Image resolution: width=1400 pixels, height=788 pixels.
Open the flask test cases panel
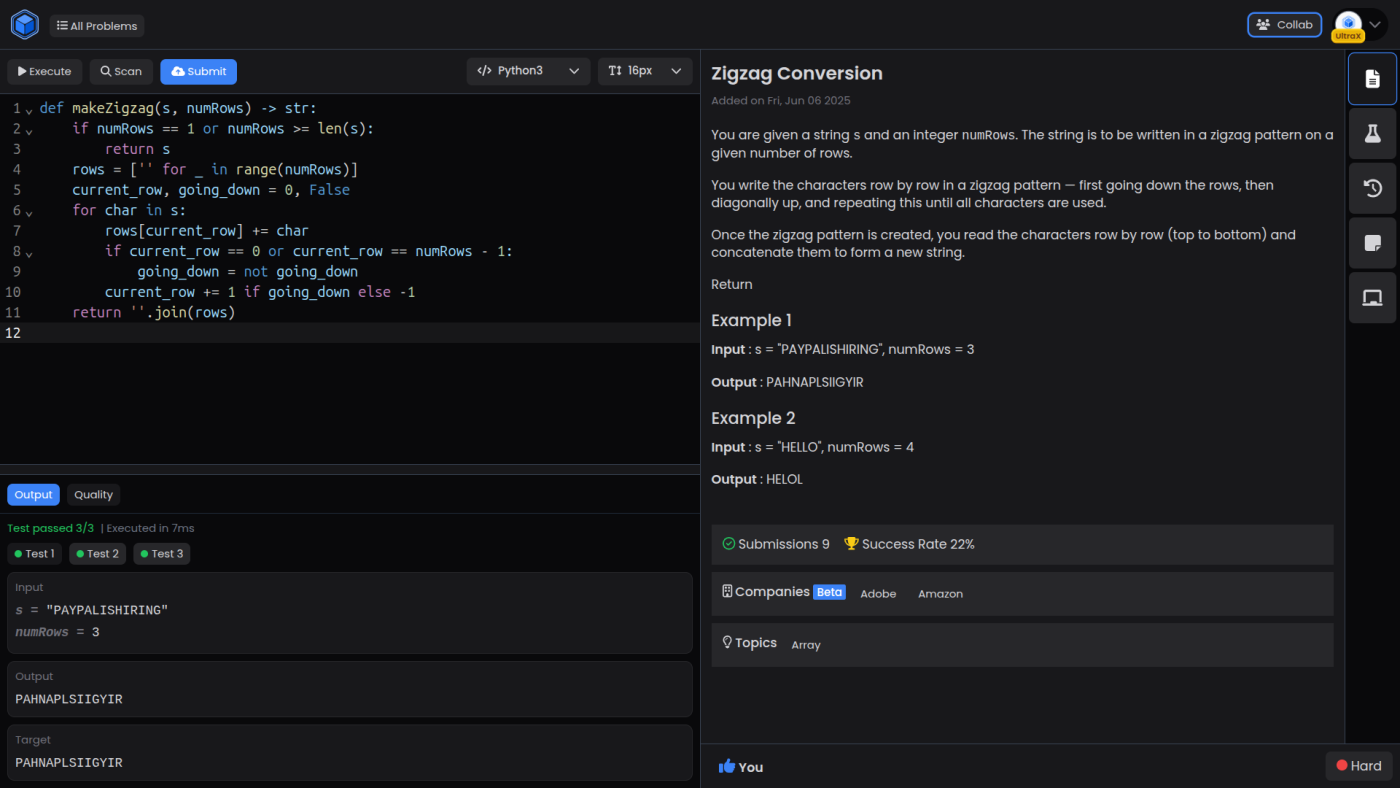(x=1372, y=134)
